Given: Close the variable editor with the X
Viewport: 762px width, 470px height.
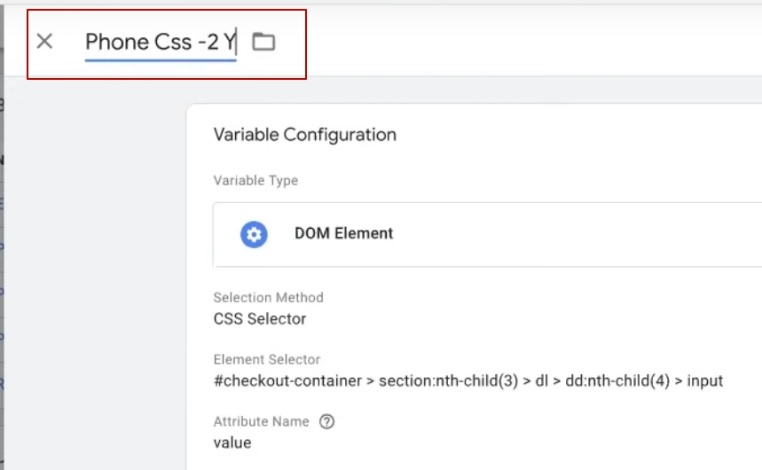Looking at the screenshot, I should point(44,42).
